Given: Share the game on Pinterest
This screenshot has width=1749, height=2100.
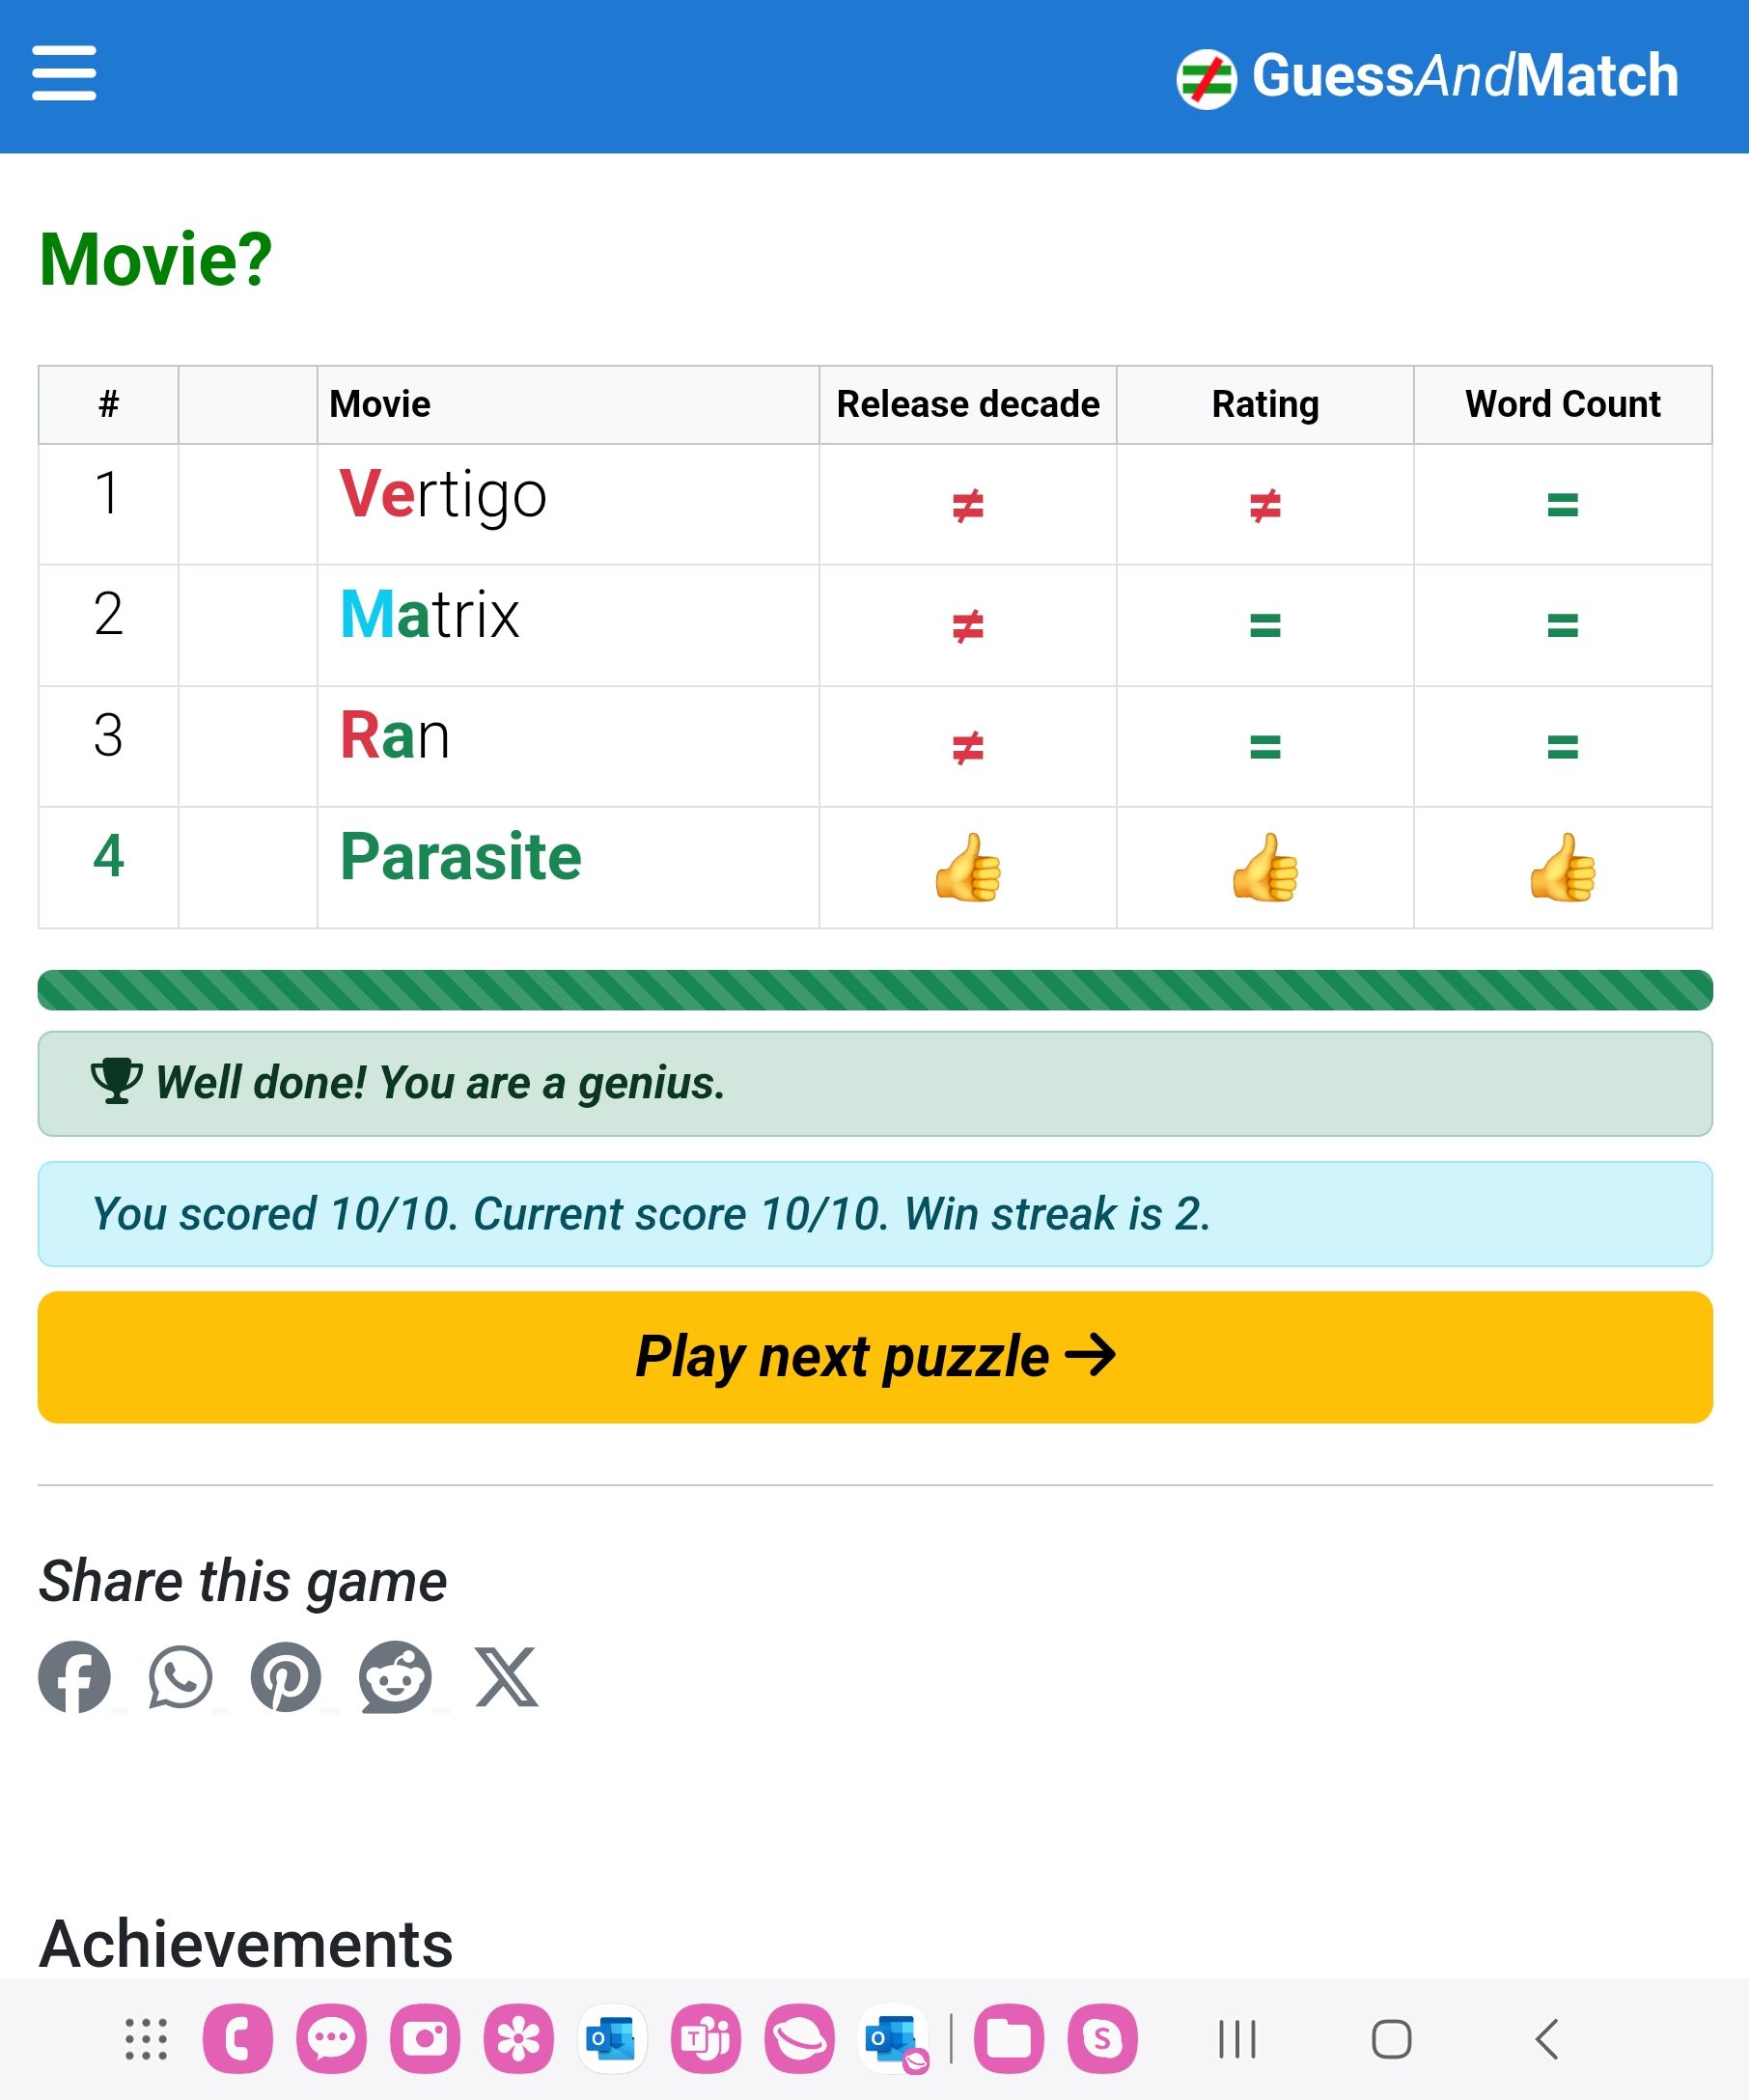Looking at the screenshot, I should [x=286, y=1677].
